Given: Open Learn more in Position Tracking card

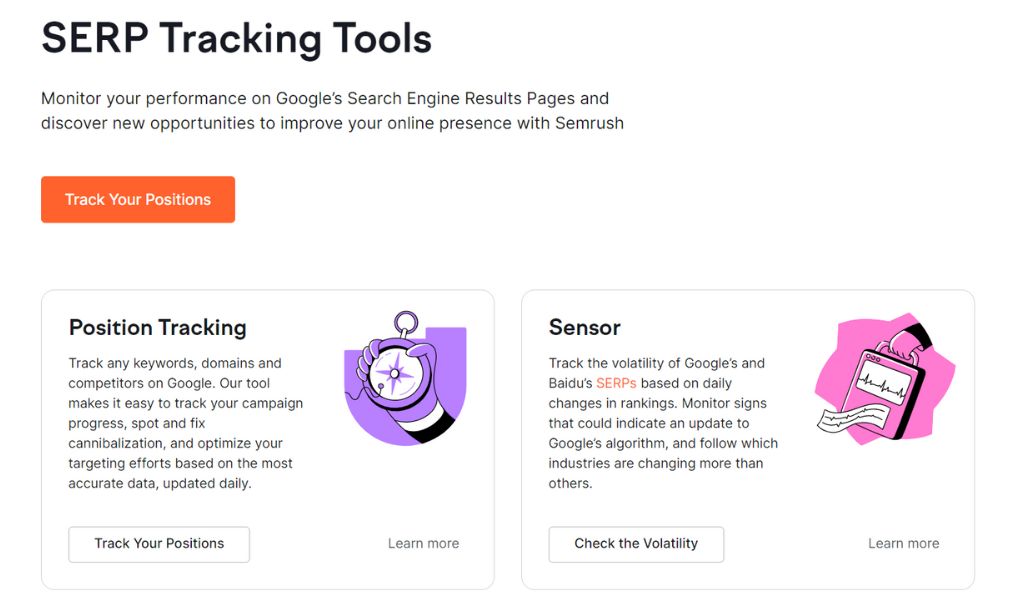Looking at the screenshot, I should (423, 544).
